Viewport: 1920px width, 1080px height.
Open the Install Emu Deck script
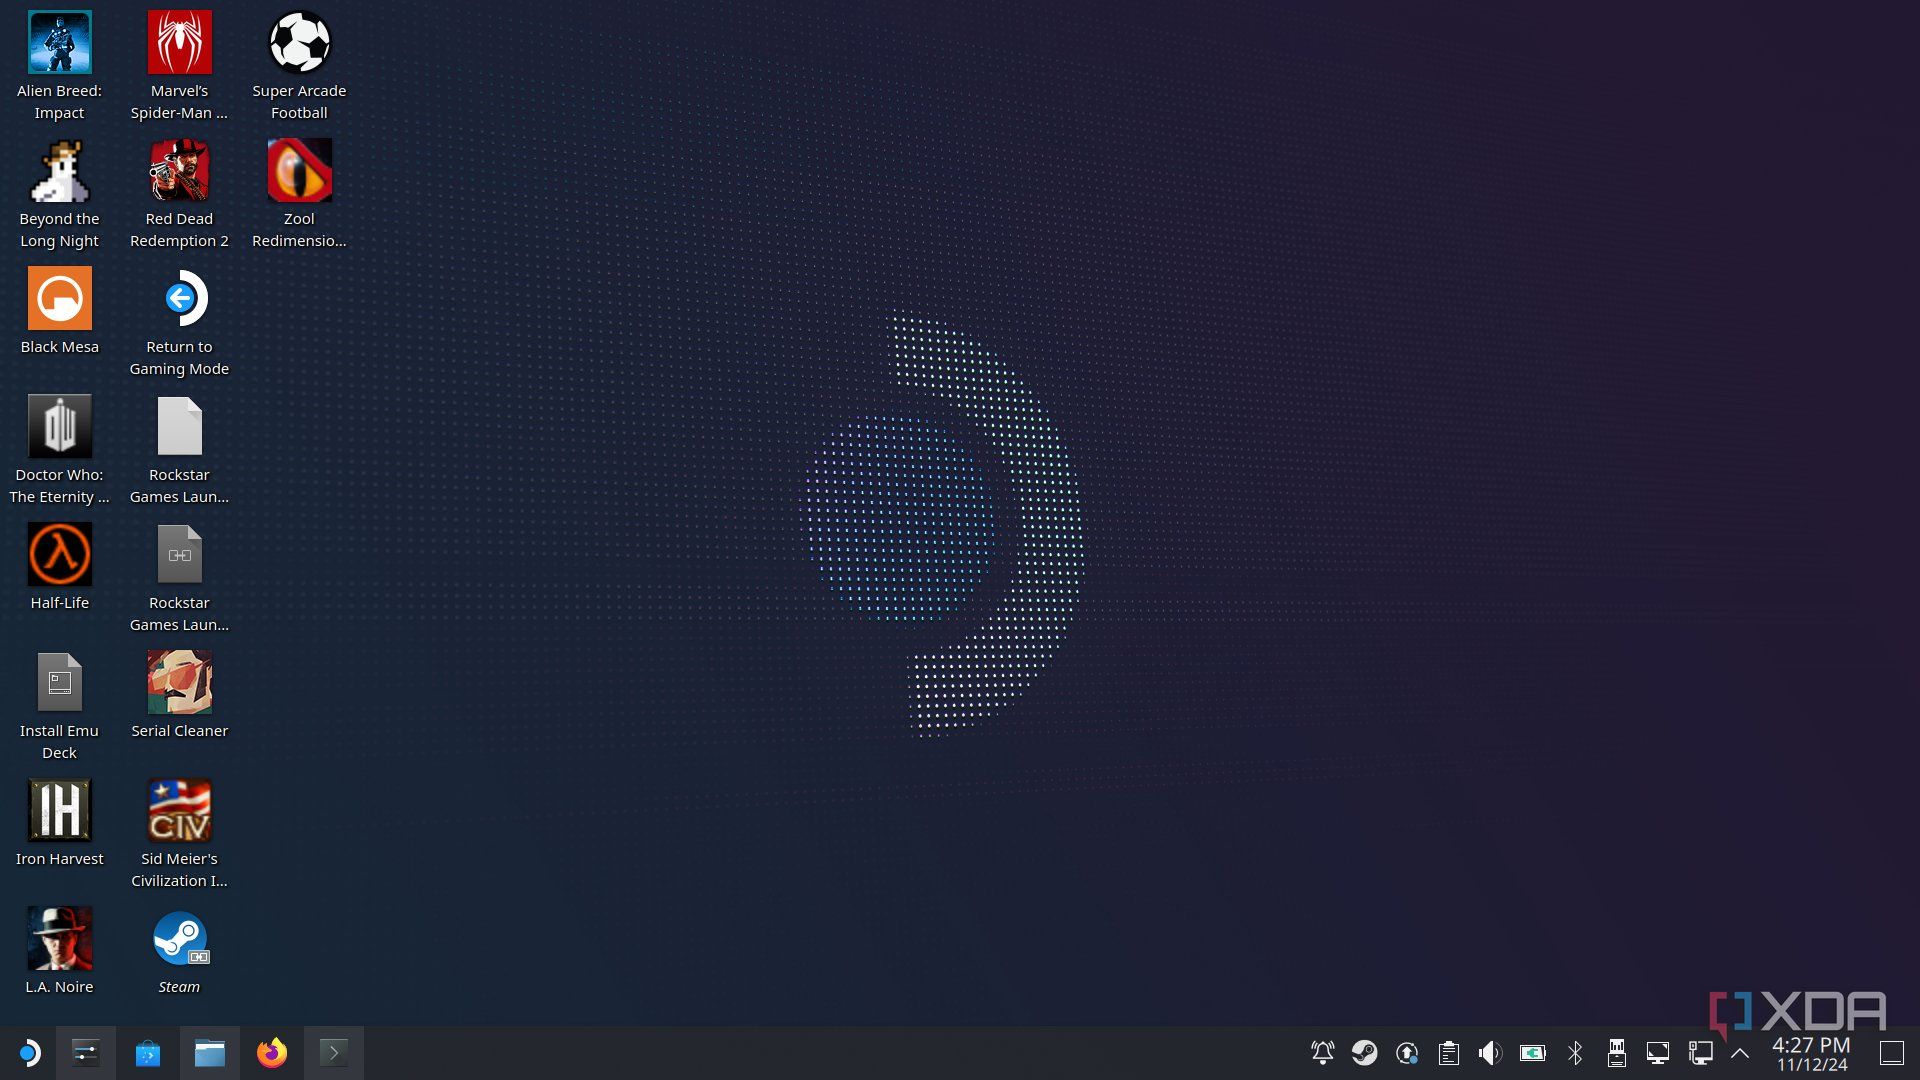pyautogui.click(x=59, y=706)
